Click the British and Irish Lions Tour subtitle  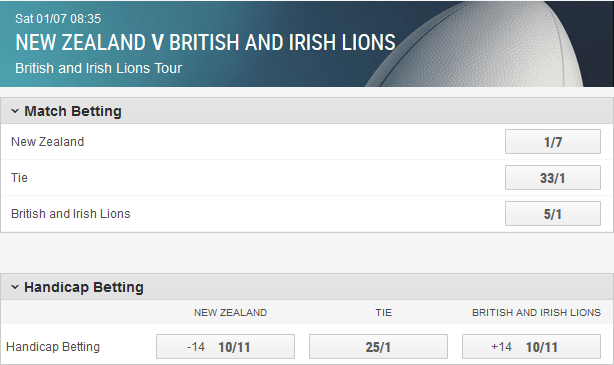99,68
